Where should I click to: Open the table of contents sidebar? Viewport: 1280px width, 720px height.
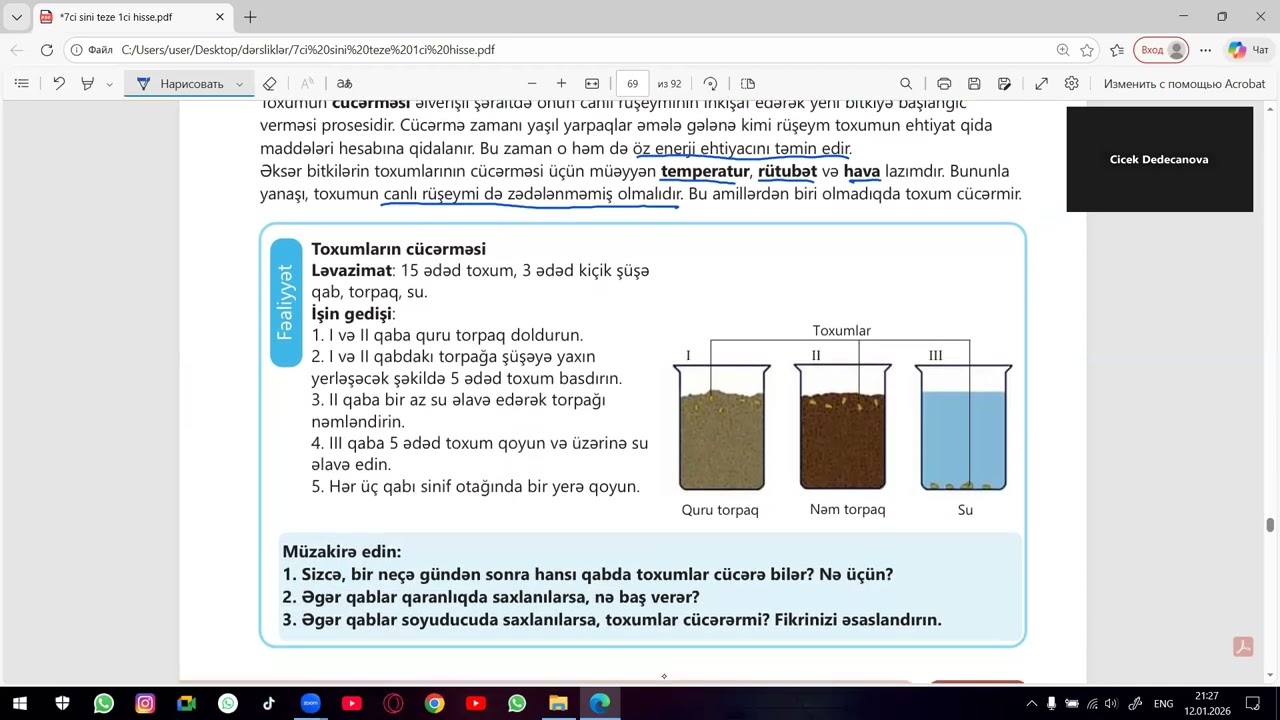pos(22,84)
